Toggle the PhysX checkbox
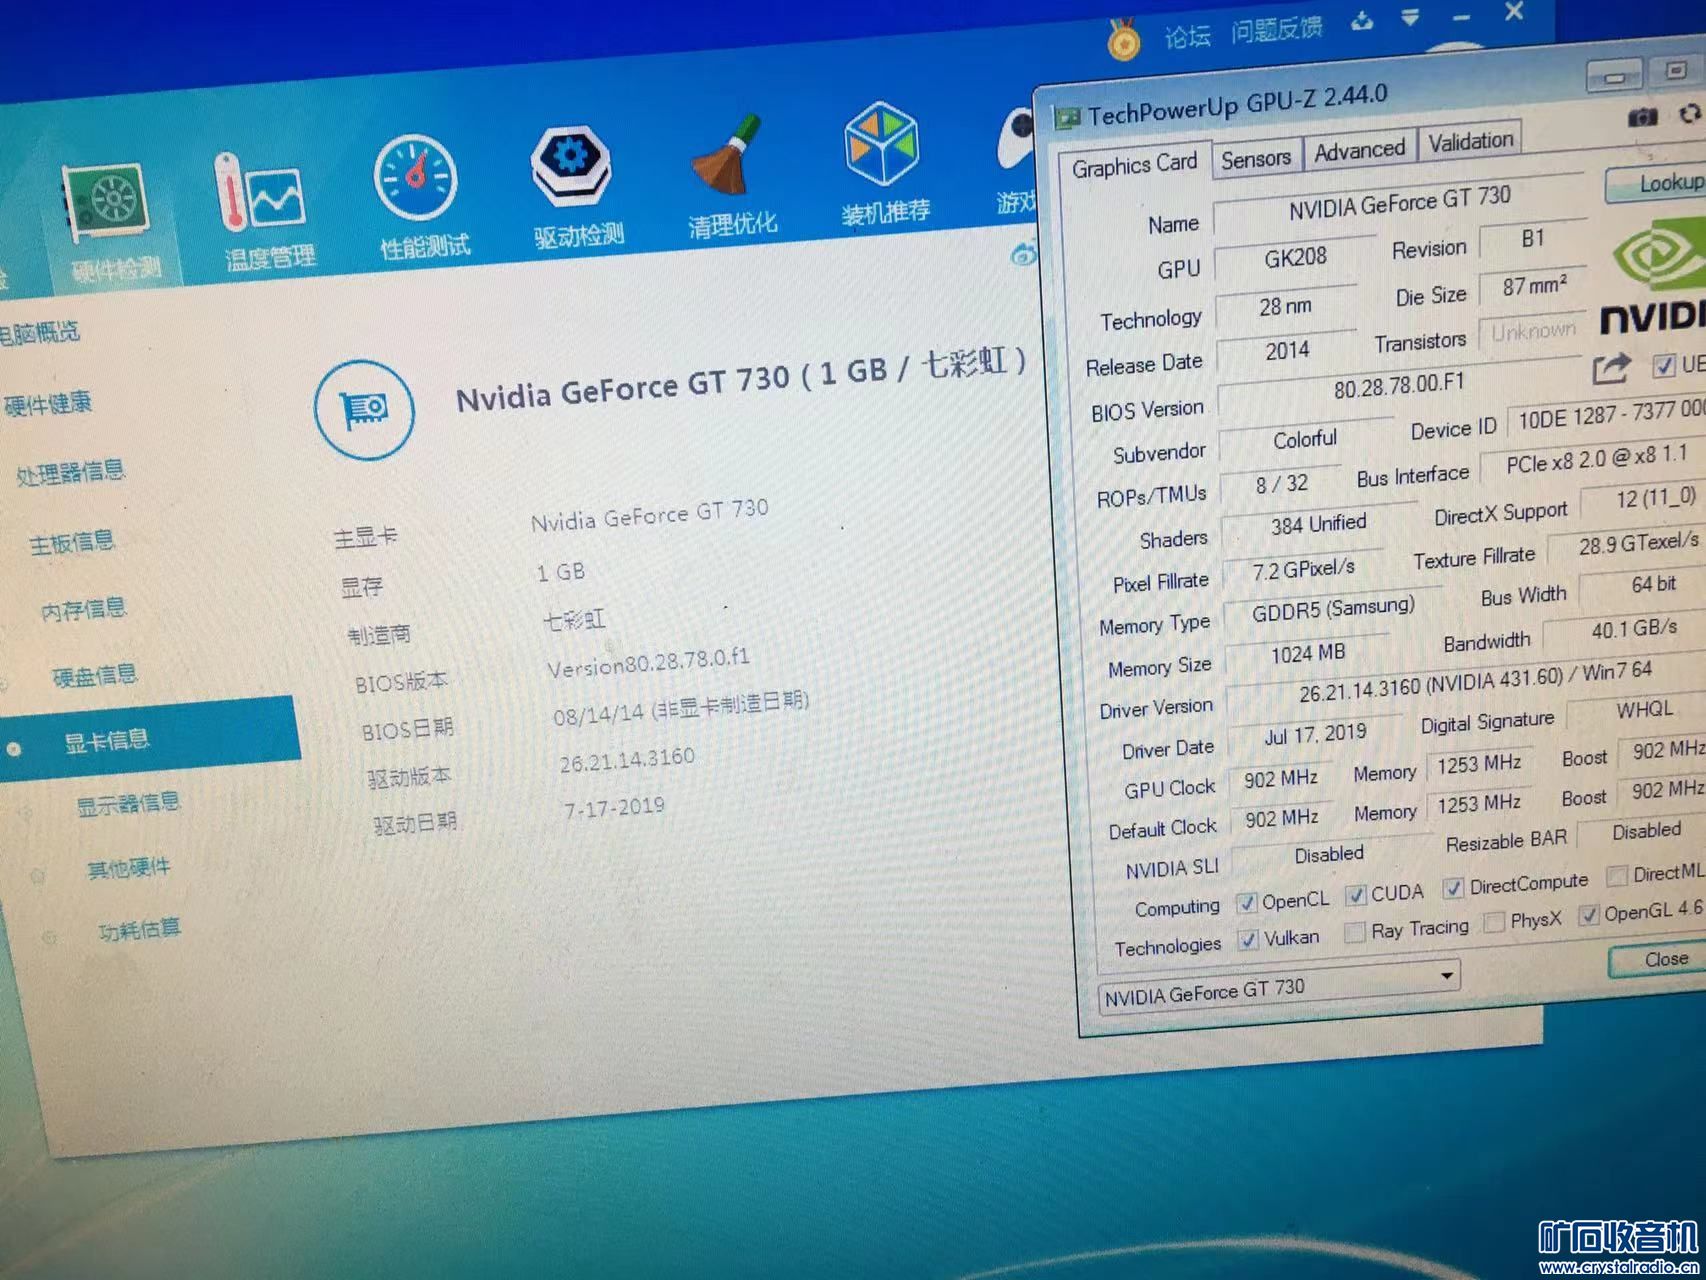The height and width of the screenshot is (1280, 1706). 1494,922
